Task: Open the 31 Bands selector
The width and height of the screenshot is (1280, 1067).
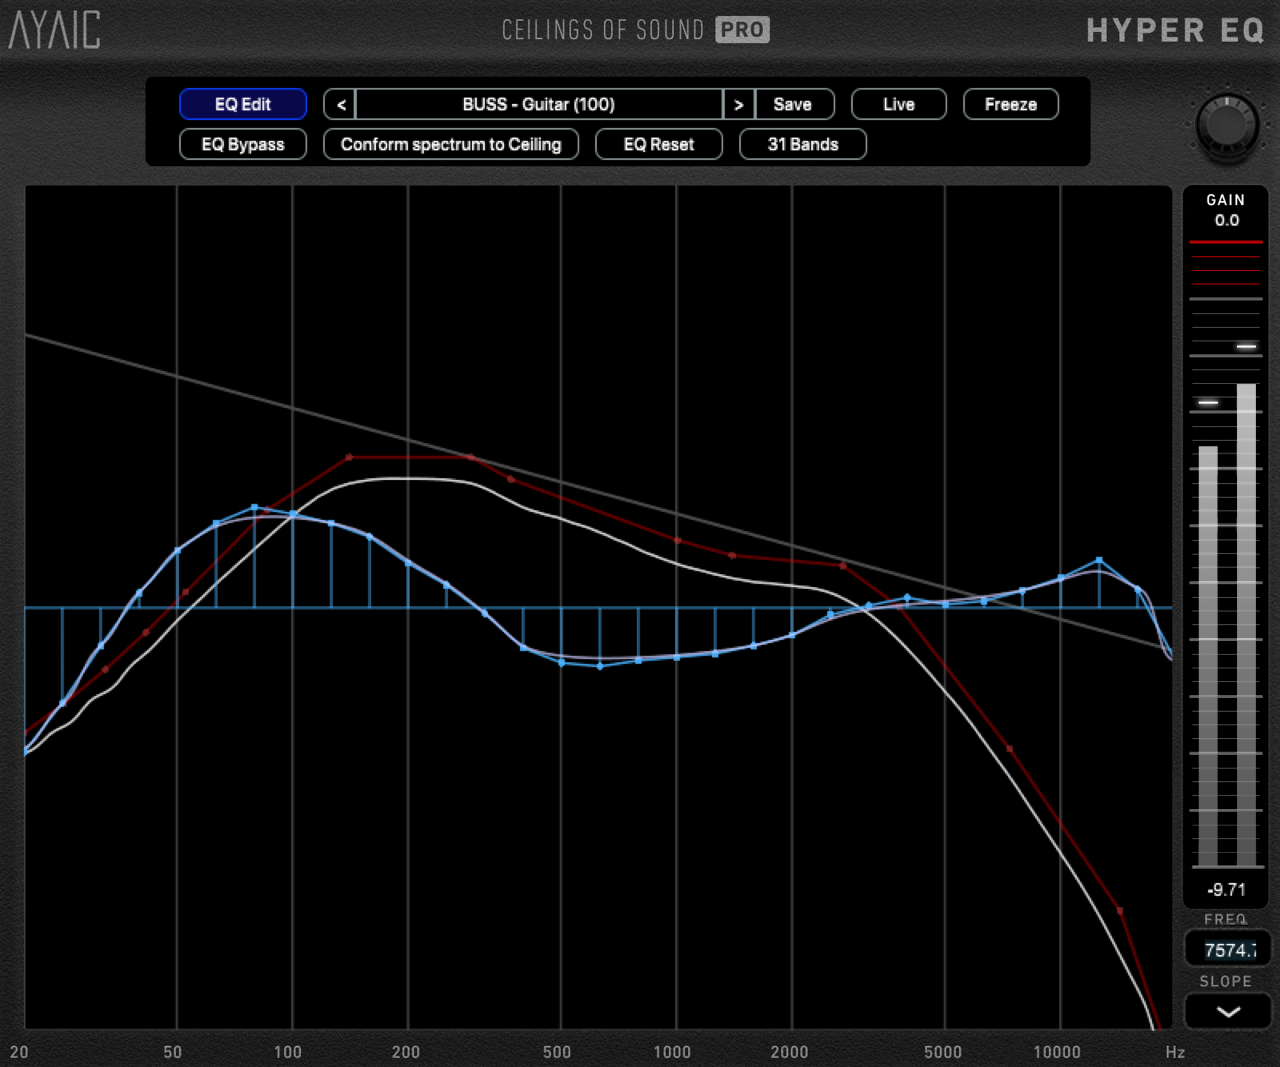Action: coord(802,144)
